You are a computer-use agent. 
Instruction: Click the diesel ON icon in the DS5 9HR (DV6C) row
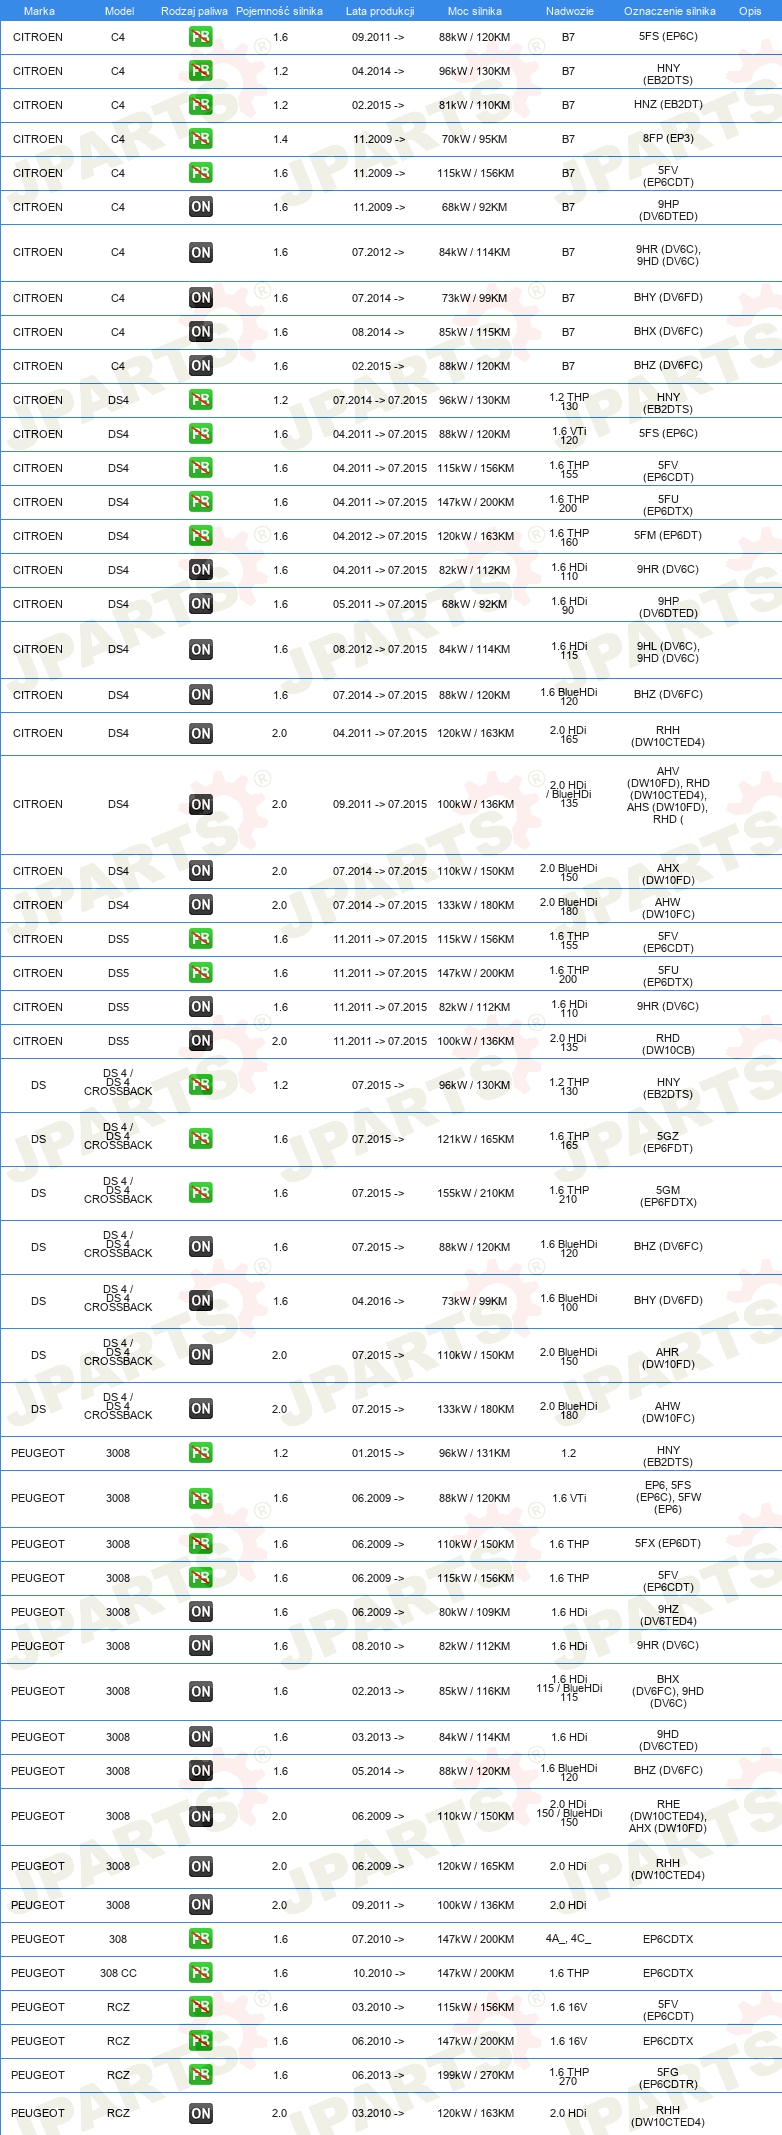coord(200,1007)
